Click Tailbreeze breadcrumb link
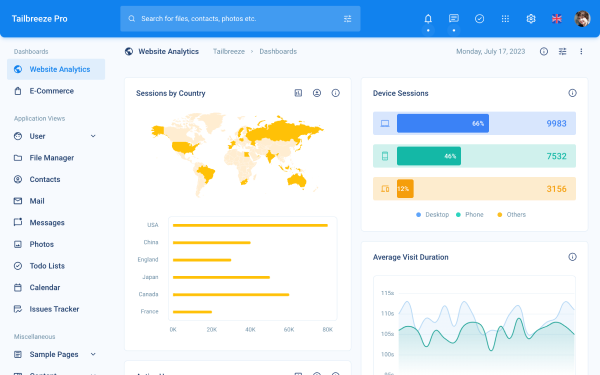600x375 pixels. click(229, 51)
